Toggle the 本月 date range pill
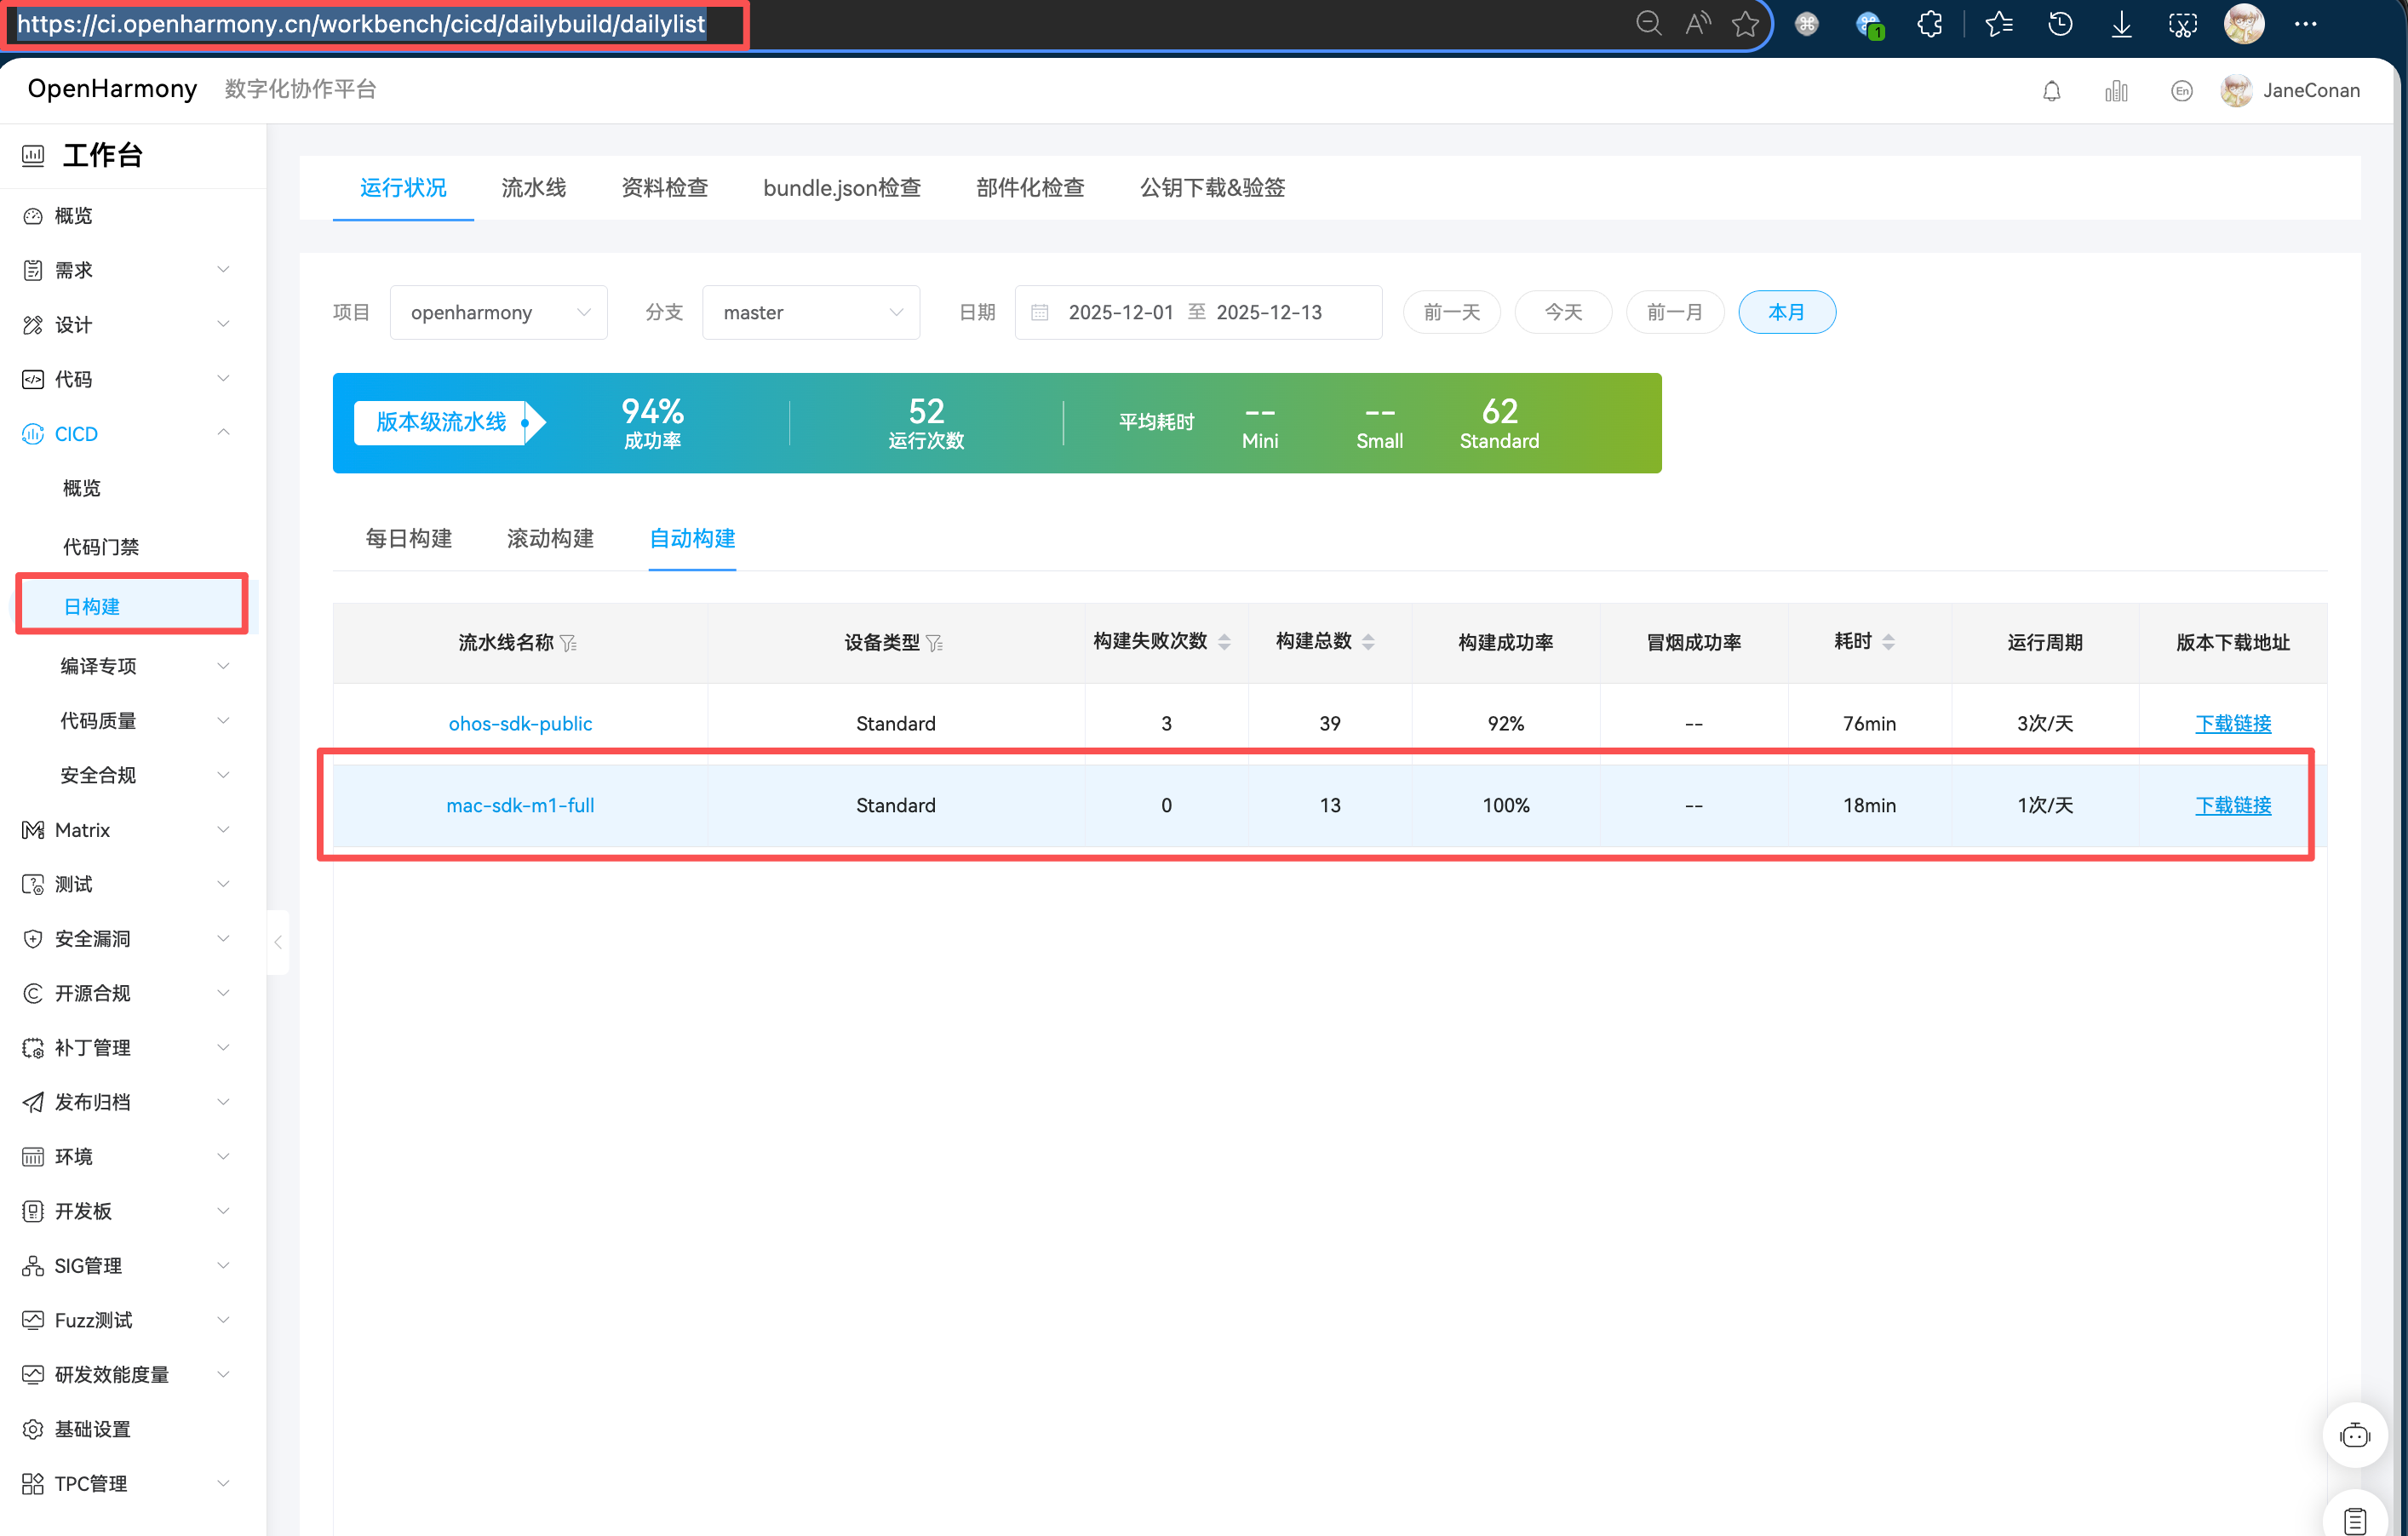Viewport: 2408px width, 1536px height. click(1786, 312)
